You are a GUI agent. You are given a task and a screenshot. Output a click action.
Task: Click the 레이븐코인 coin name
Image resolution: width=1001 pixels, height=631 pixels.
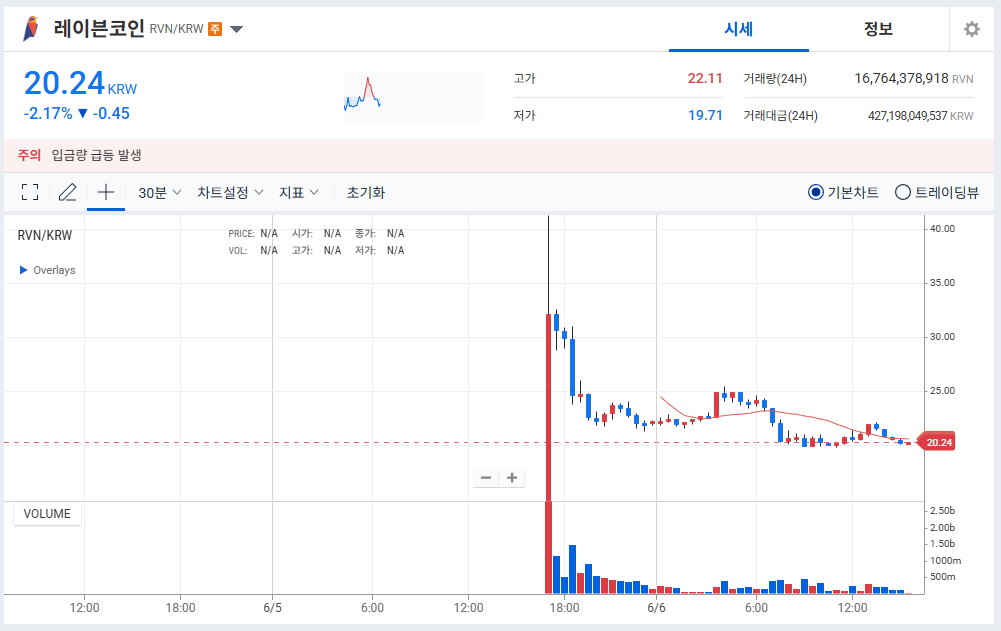coord(99,29)
